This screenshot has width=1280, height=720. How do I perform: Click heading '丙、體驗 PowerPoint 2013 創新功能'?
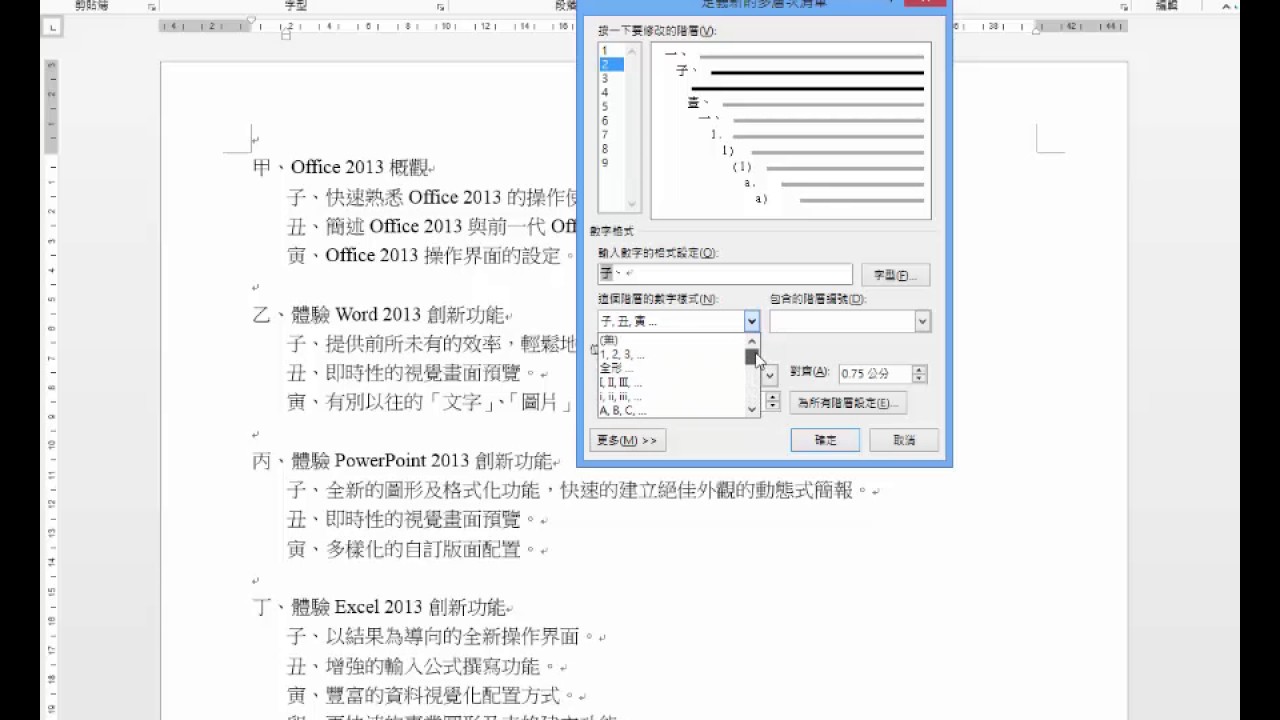(403, 461)
